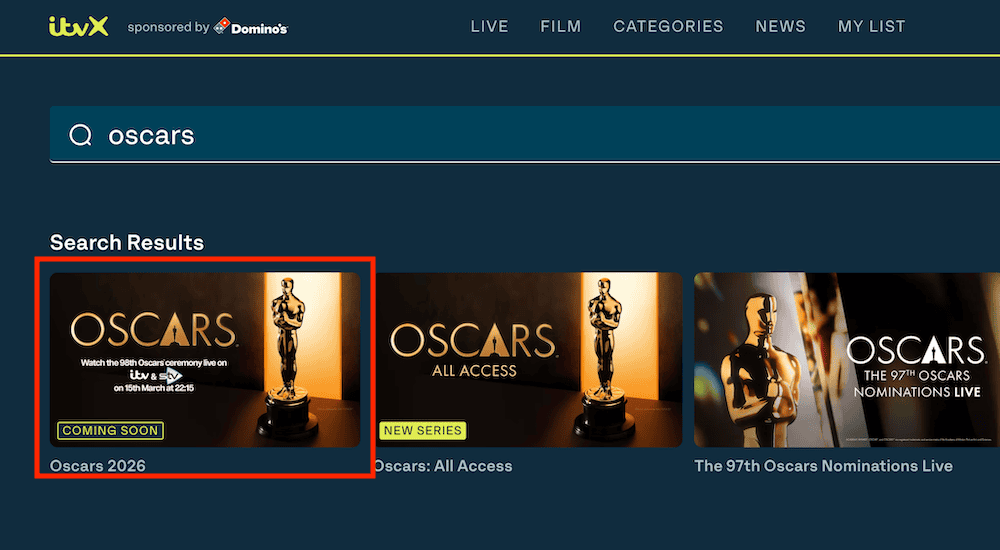Click the NEW SERIES badge
Screen dimensions: 1000x550
[422, 431]
